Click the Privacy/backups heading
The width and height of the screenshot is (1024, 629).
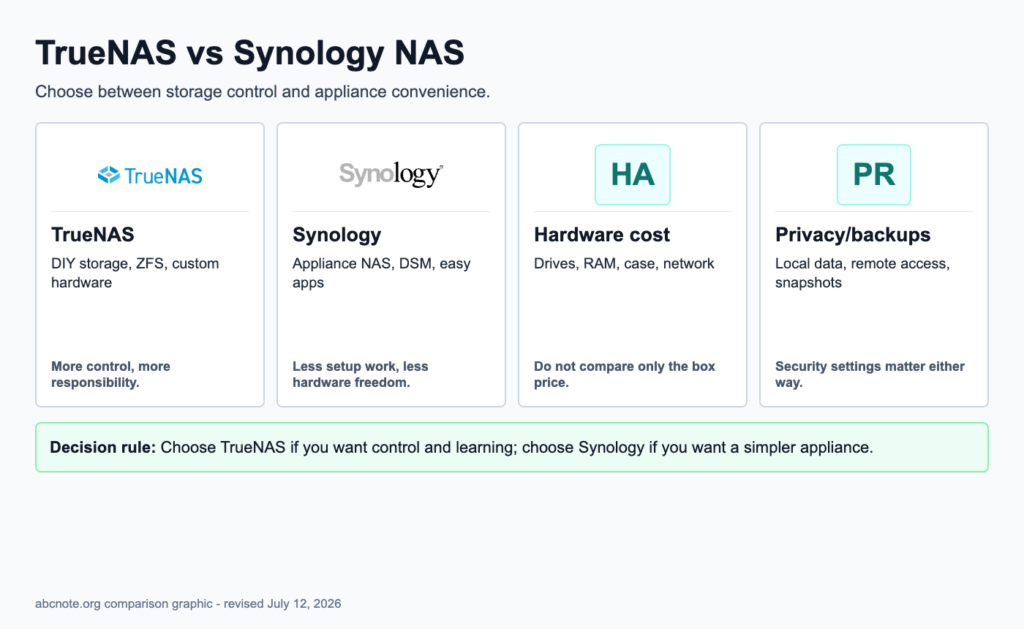click(852, 234)
